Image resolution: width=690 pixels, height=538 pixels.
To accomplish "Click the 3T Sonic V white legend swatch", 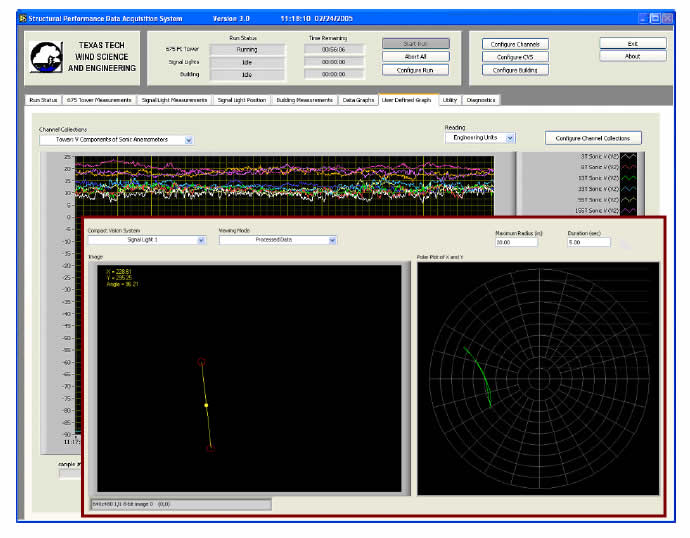I will 628,157.
